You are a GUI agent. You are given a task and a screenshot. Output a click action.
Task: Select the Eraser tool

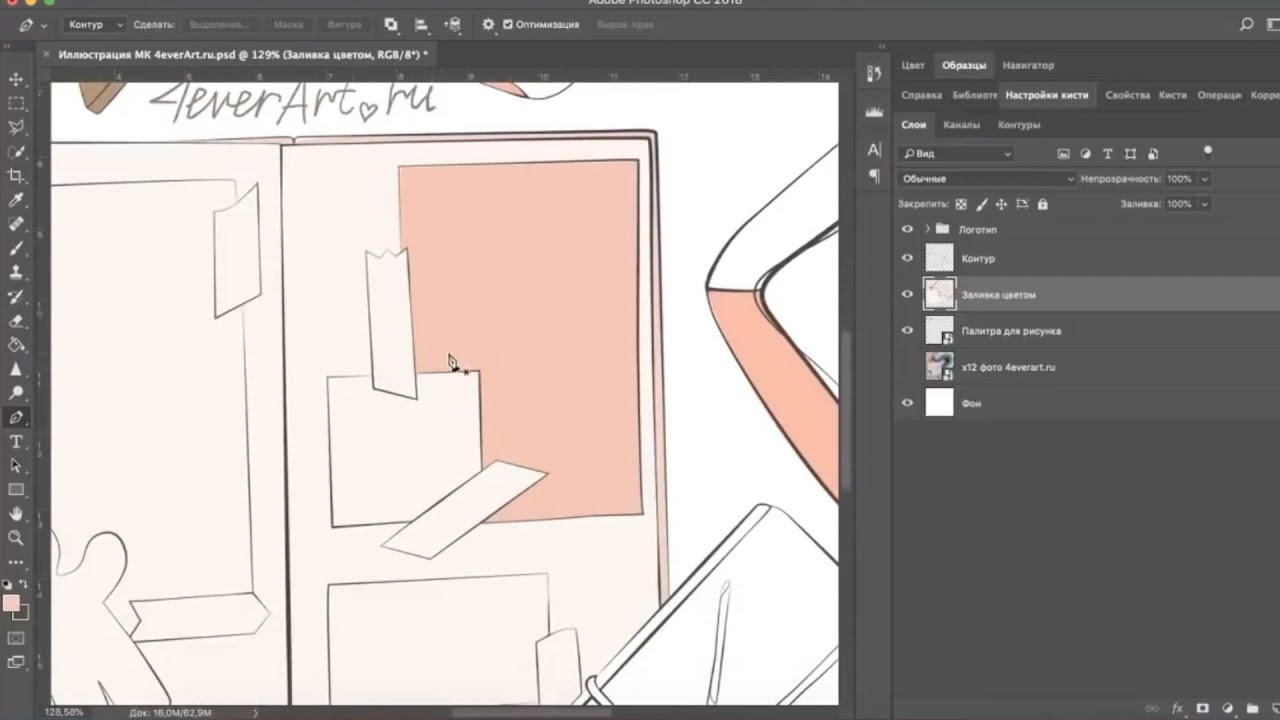(16, 321)
